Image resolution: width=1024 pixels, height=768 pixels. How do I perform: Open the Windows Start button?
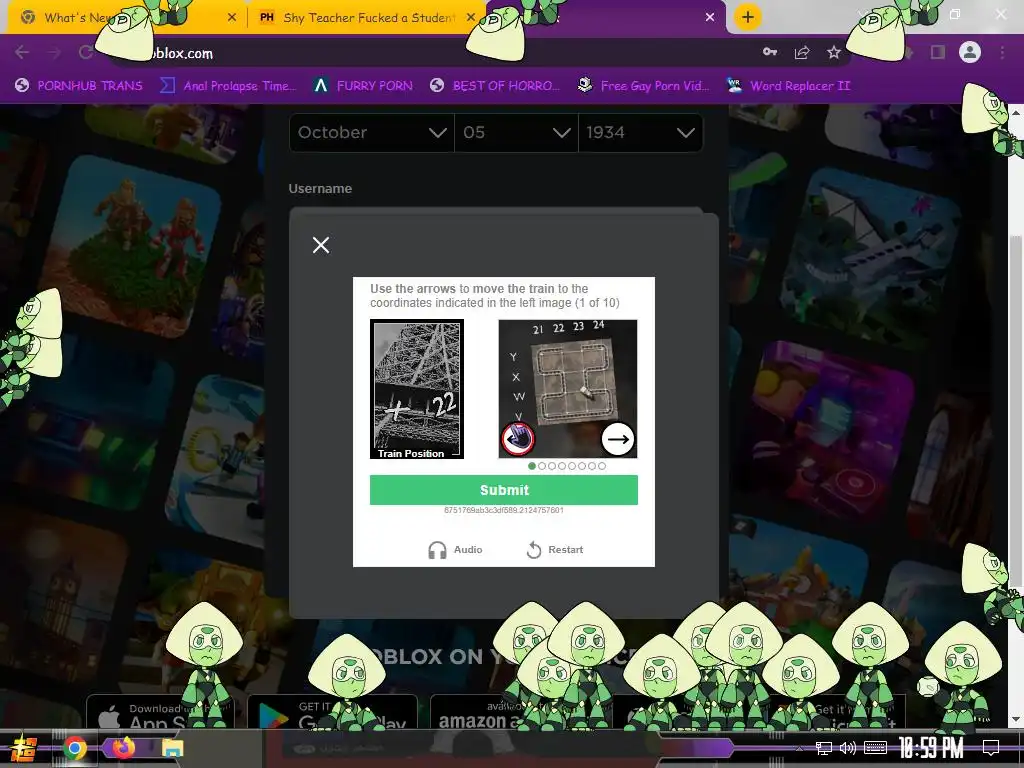tap(24, 748)
